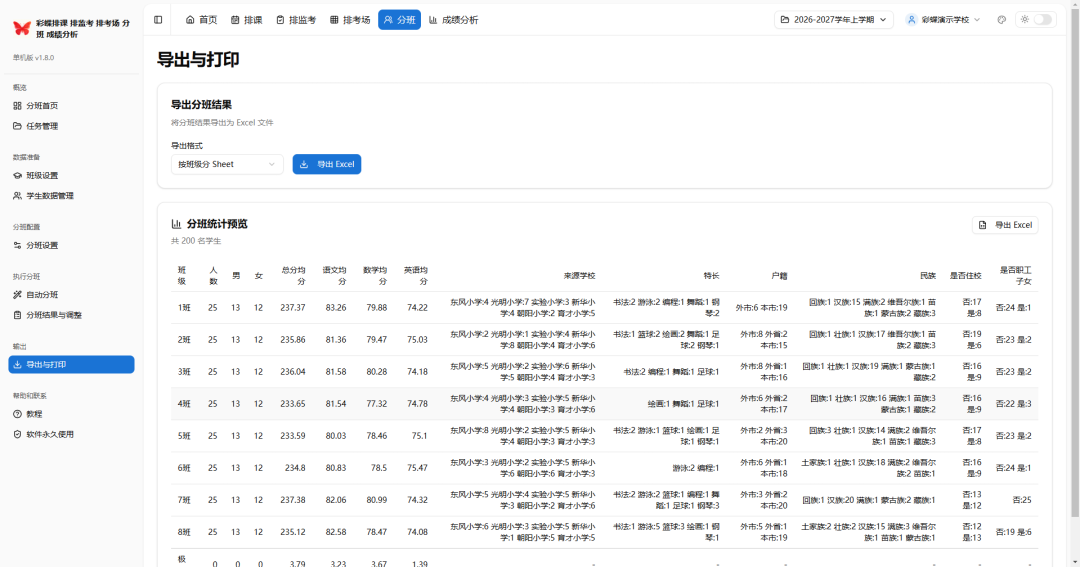Click the 总分均分 column header
This screenshot has width=1080, height=567.
294,276
